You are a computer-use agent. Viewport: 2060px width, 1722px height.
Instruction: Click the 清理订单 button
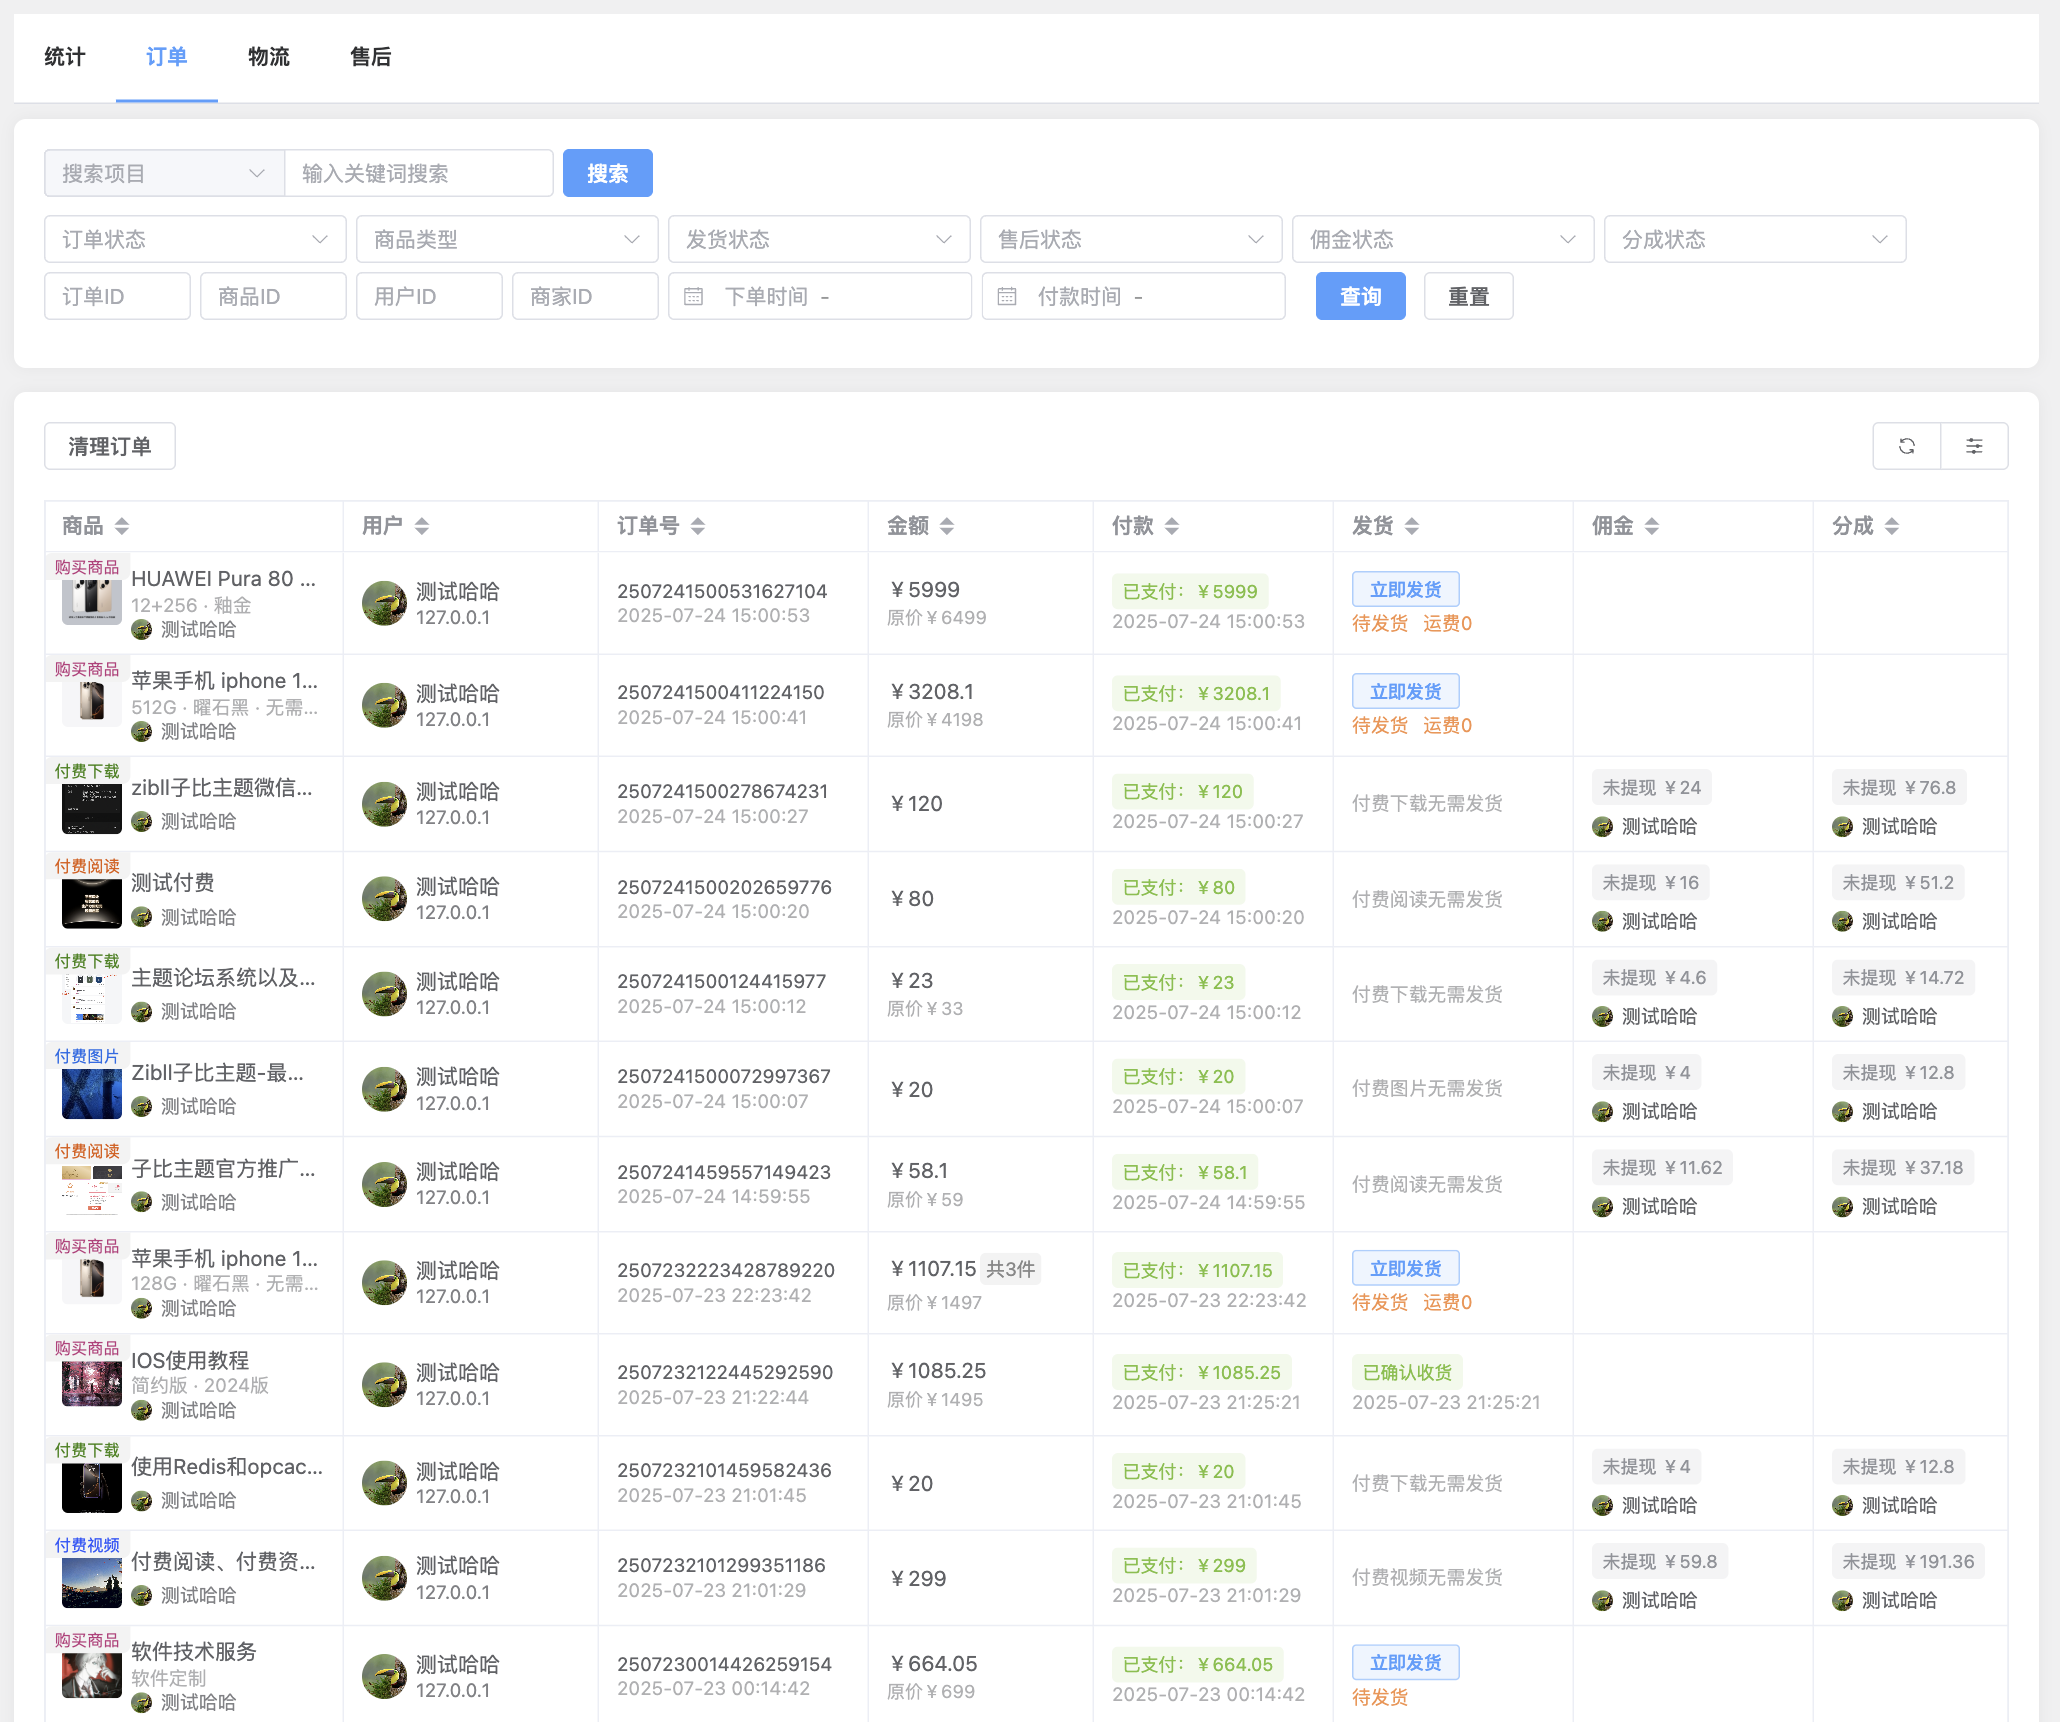[x=110, y=446]
